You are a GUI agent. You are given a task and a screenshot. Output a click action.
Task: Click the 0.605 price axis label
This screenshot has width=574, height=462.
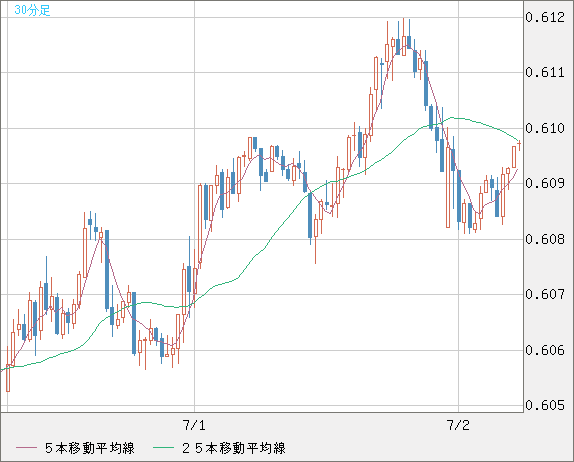coord(545,405)
